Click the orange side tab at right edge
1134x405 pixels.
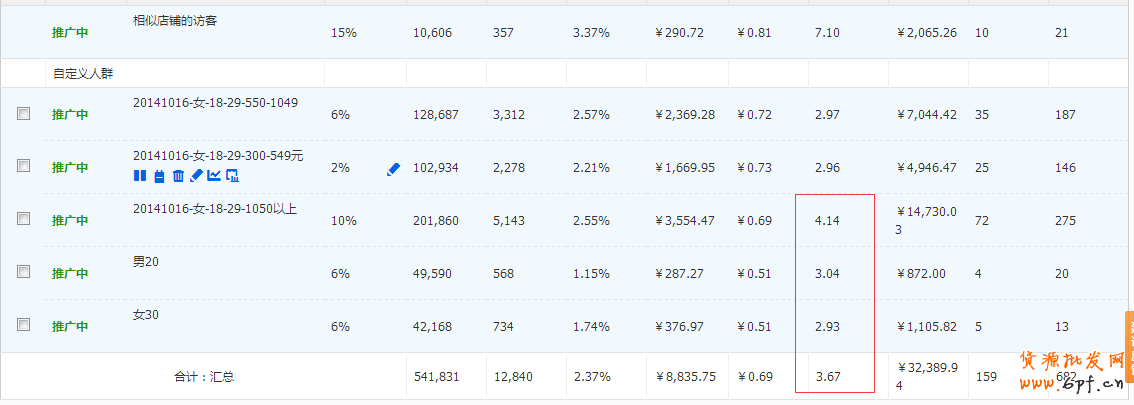(1129, 340)
